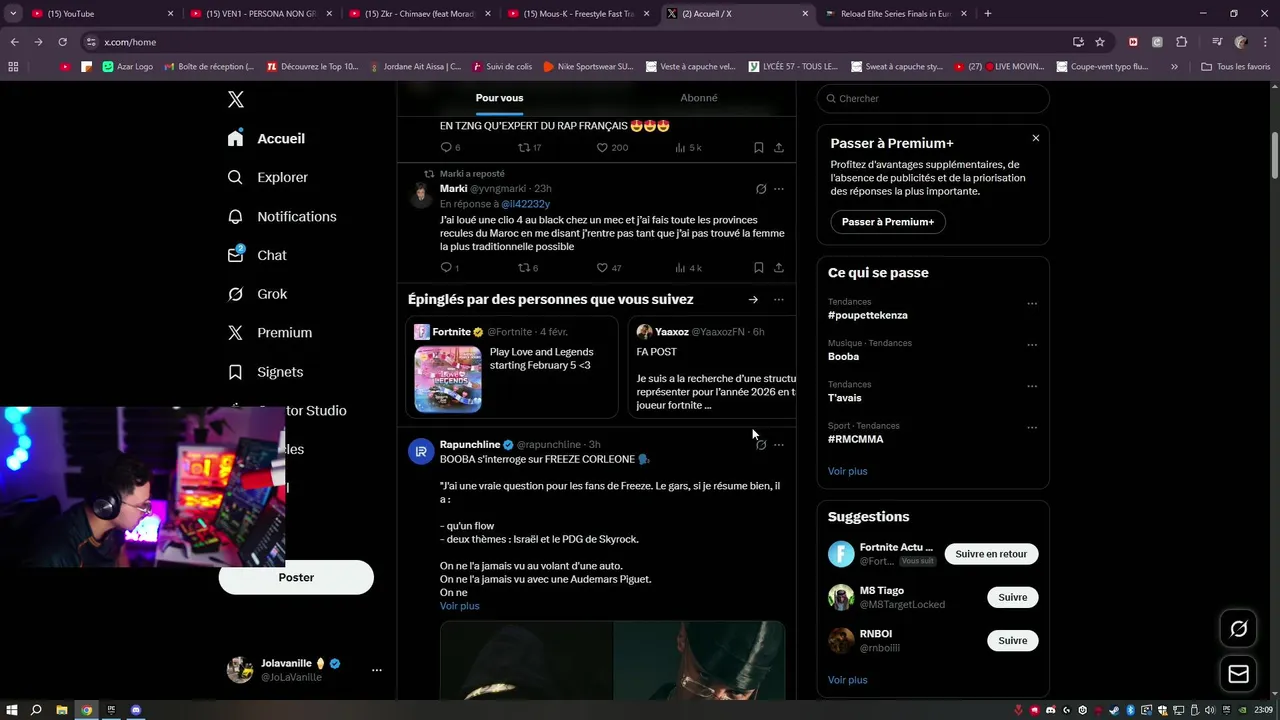The height and width of the screenshot is (720, 1280).
Task: Open Windows taskbar search
Action: [36, 710]
